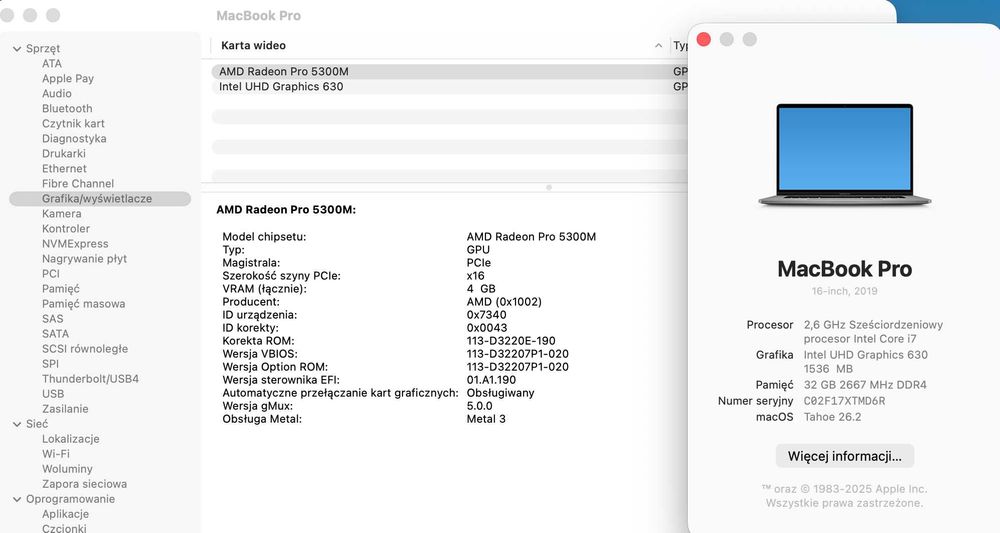Open Drukarki entry
This screenshot has height=533, width=1000.
[64, 154]
